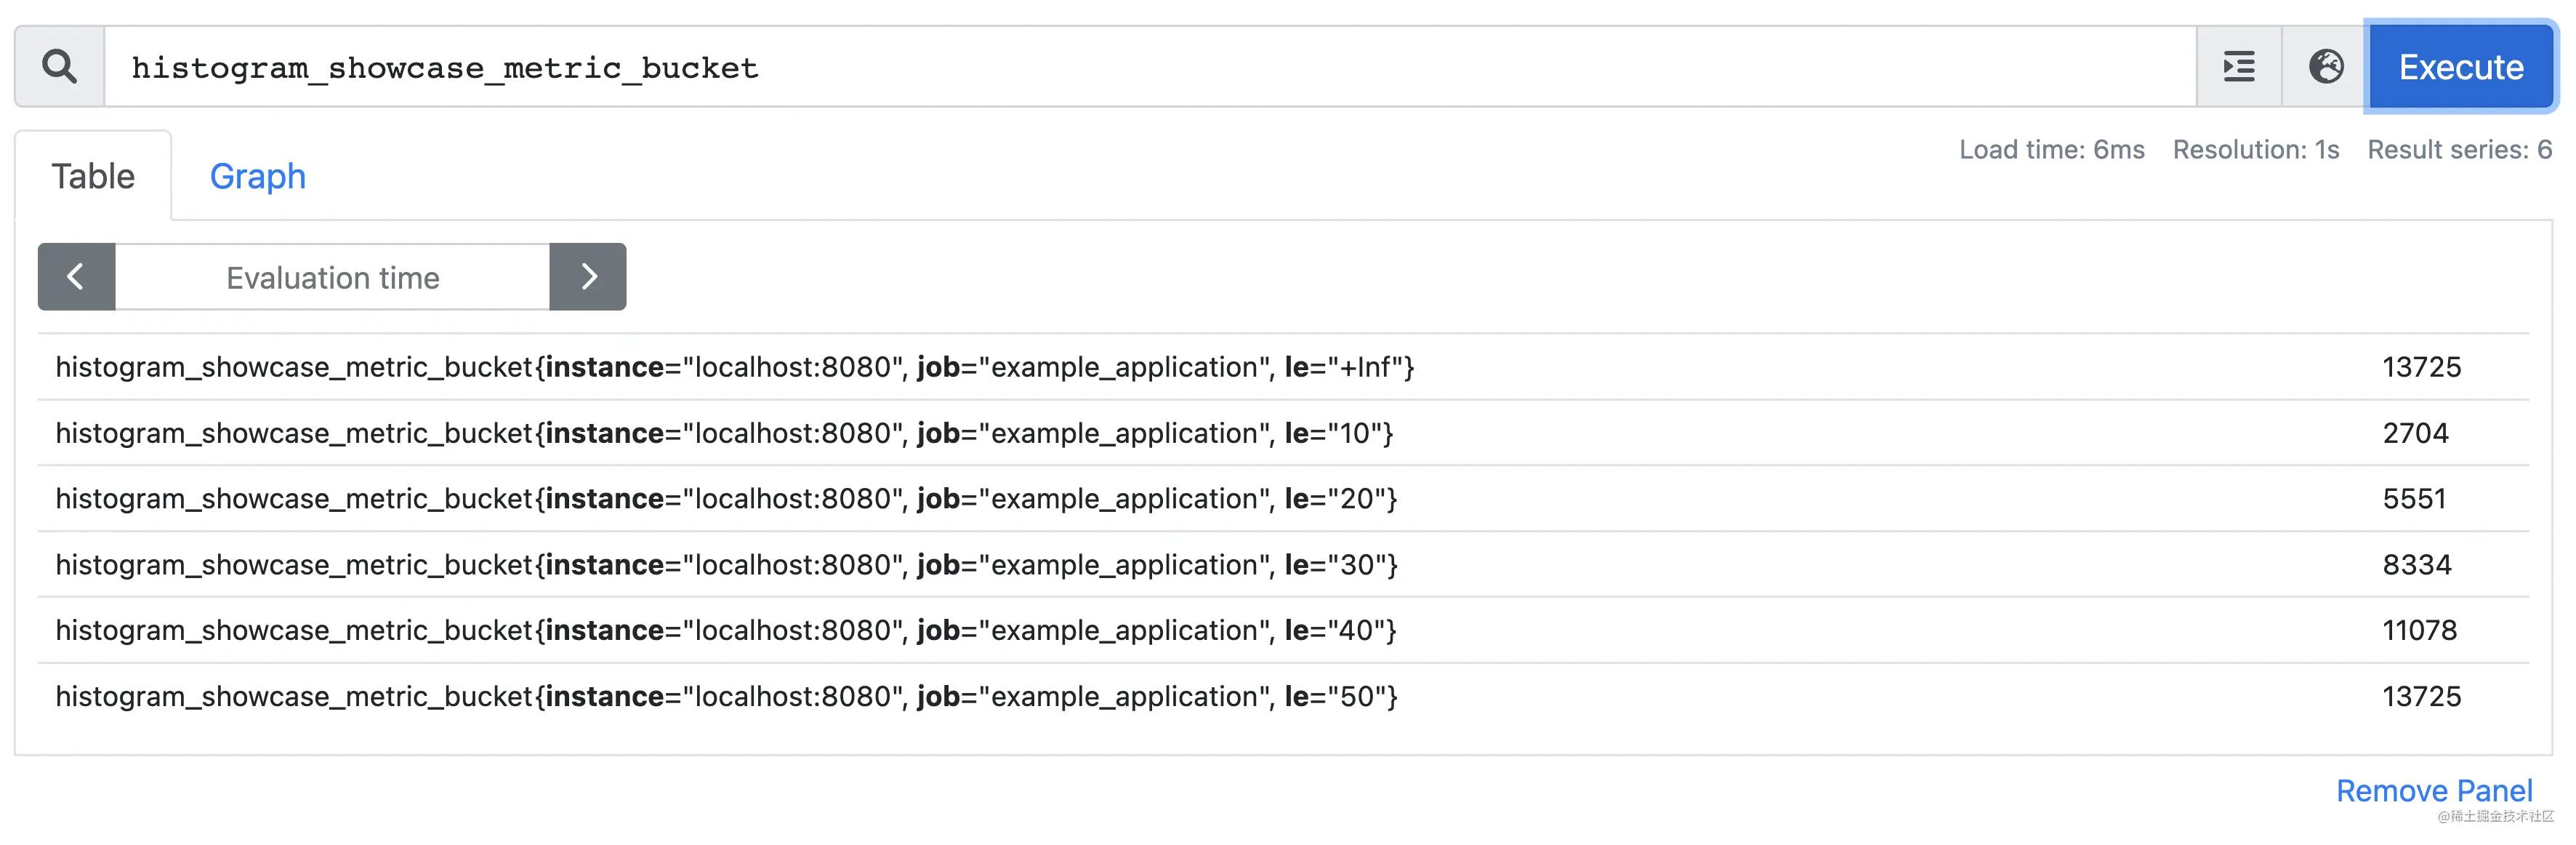Select the Table tab
Screen dimensions: 2576x845
[93, 176]
